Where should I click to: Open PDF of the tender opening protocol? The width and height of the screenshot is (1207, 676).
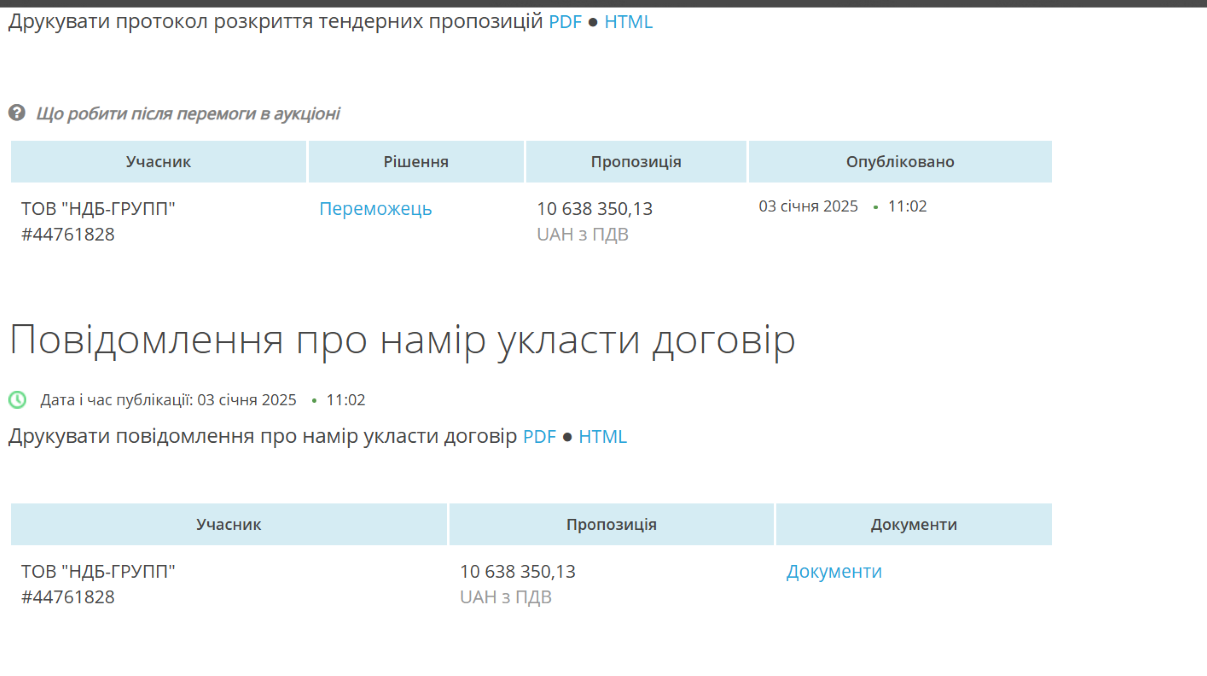(x=565, y=22)
